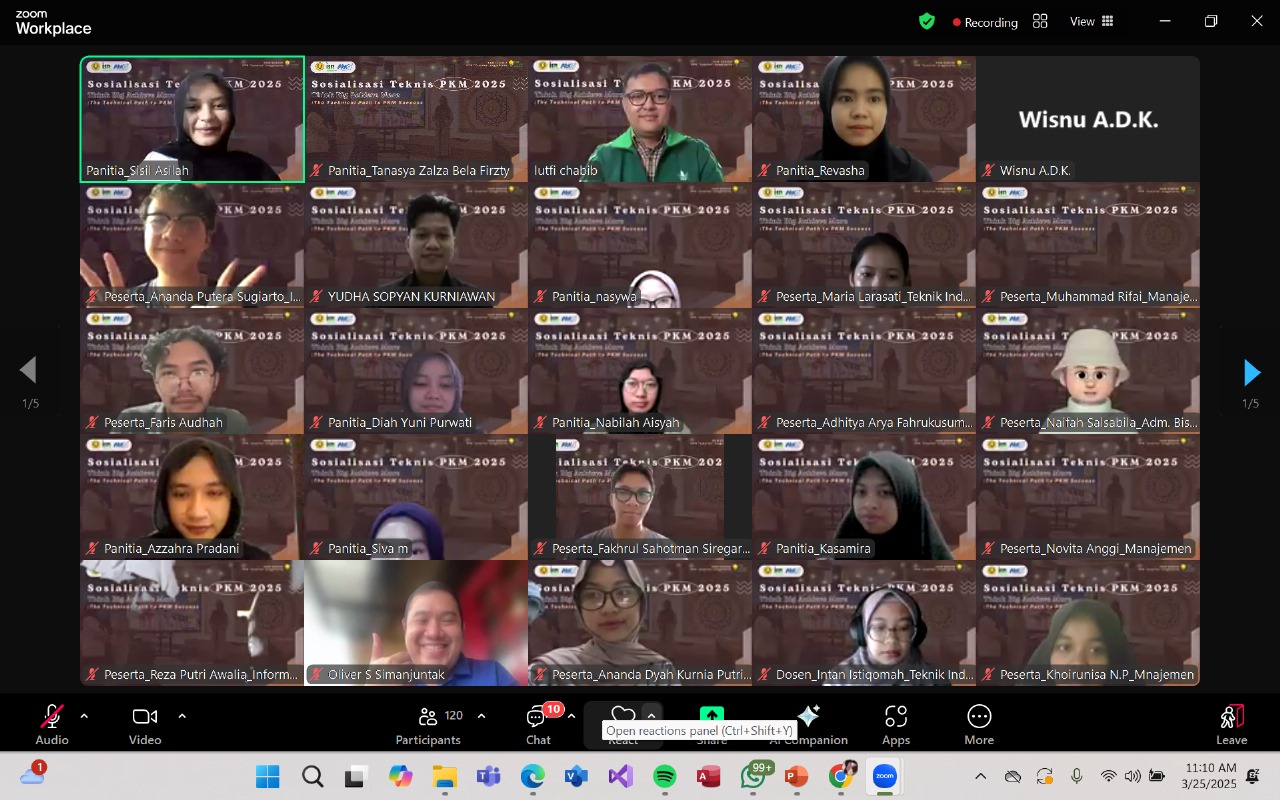Expand the chevron next to Chat
Viewport: 1280px width, 800px height.
571,716
